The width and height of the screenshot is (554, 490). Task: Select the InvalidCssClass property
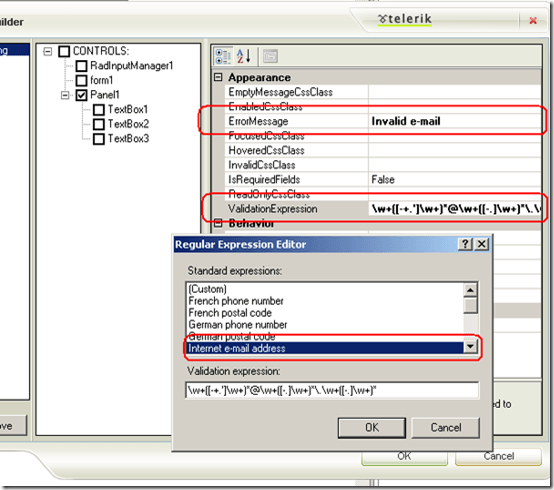tap(262, 165)
